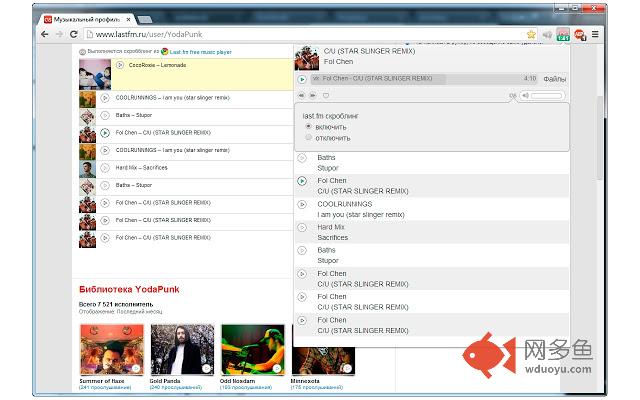Select the включить scrobbling radio button
640x400 pixels.
pyautogui.click(x=309, y=127)
